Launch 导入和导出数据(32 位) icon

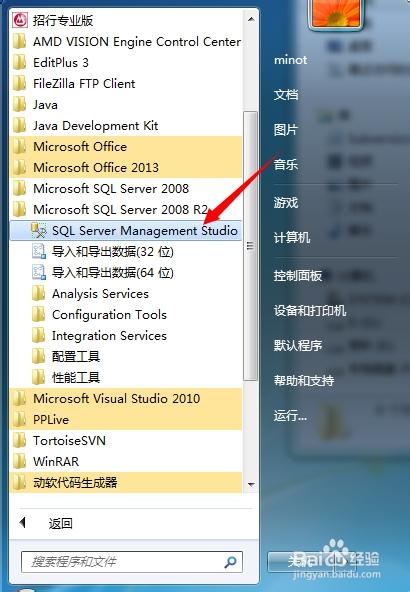pyautogui.click(x=39, y=251)
